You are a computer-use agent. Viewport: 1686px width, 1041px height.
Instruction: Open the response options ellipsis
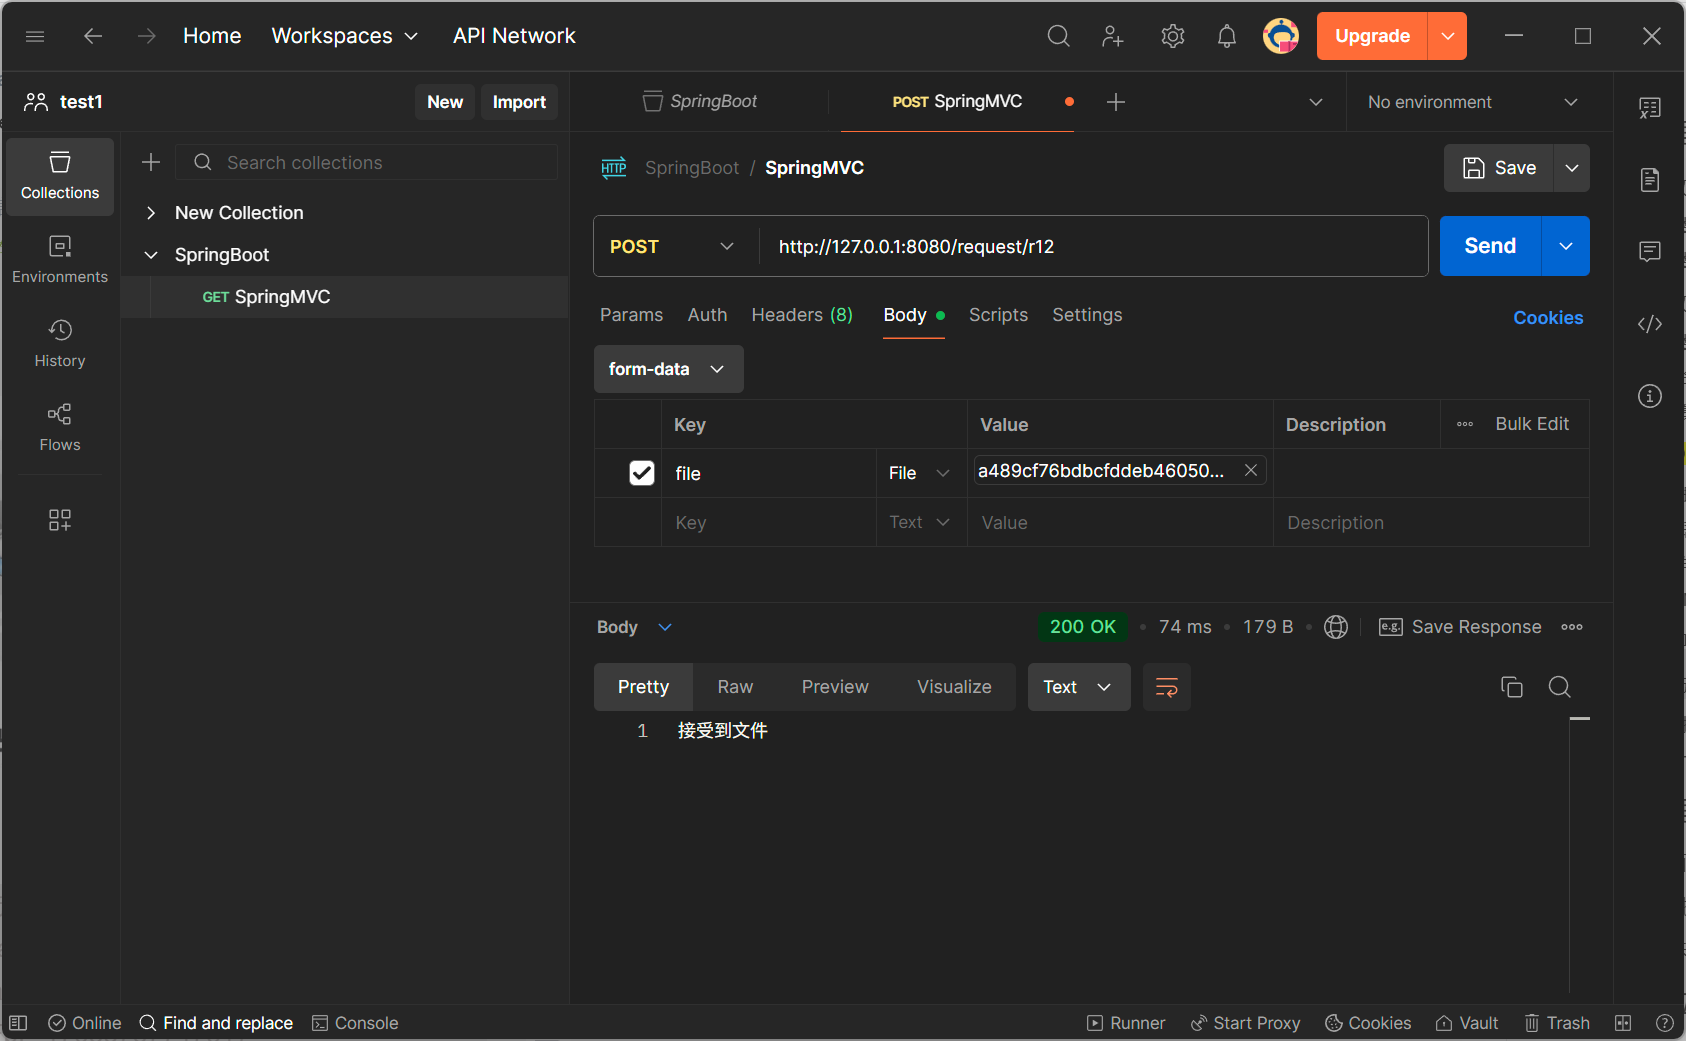tap(1572, 627)
